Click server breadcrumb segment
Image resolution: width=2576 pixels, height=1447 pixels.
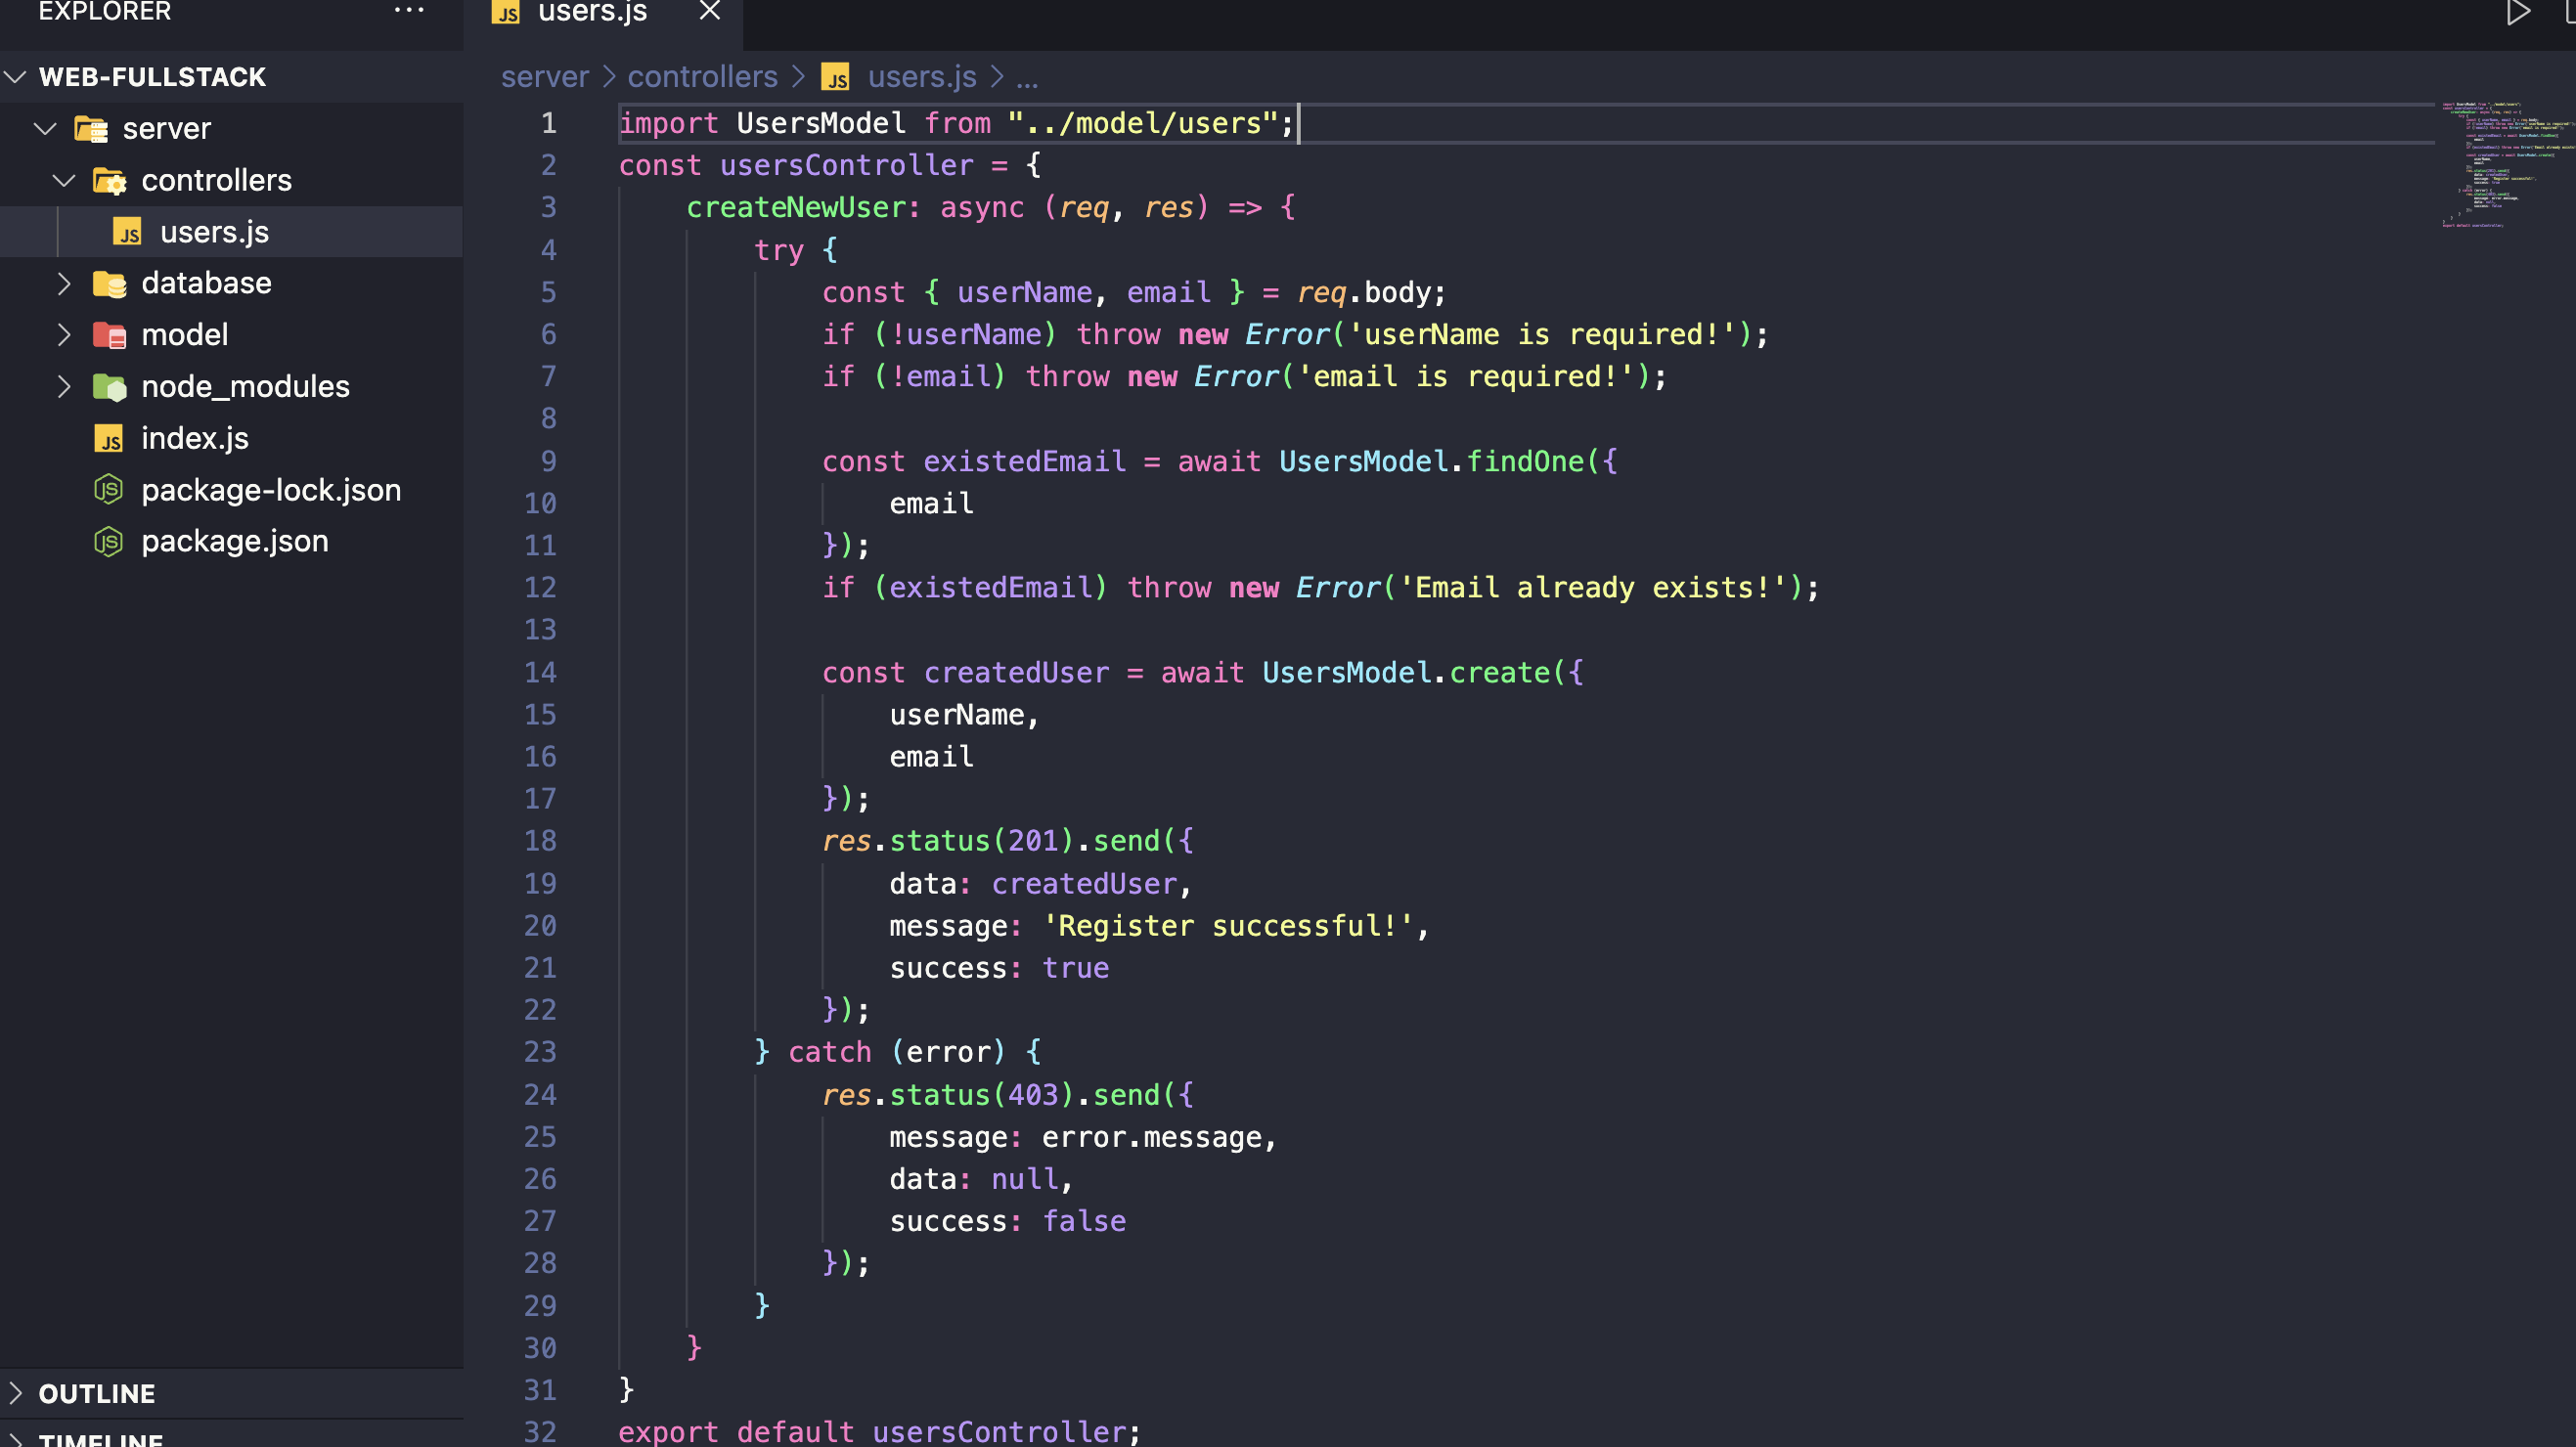[545, 77]
